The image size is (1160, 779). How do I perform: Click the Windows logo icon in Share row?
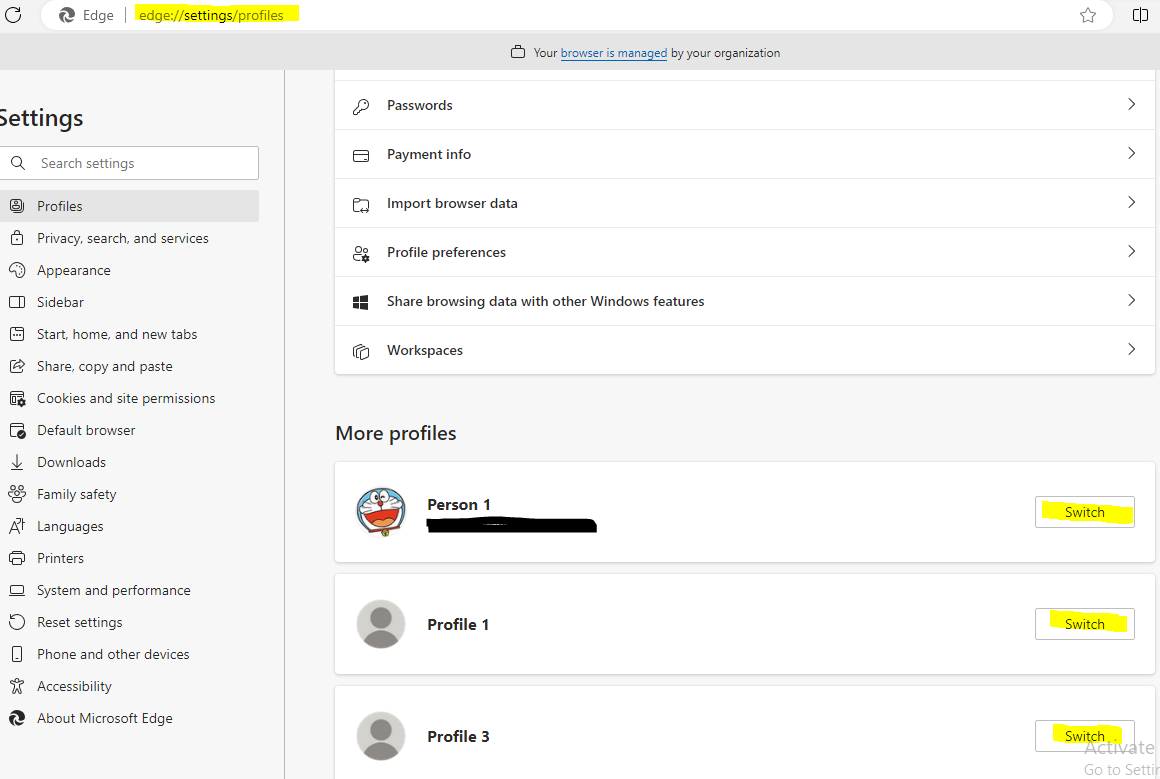(x=361, y=302)
